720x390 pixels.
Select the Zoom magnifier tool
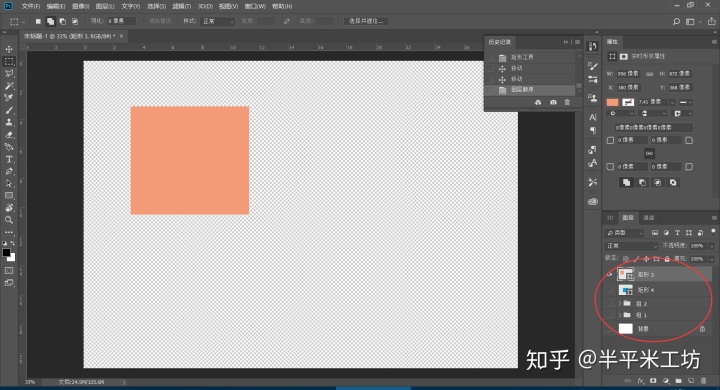pyautogui.click(x=9, y=220)
